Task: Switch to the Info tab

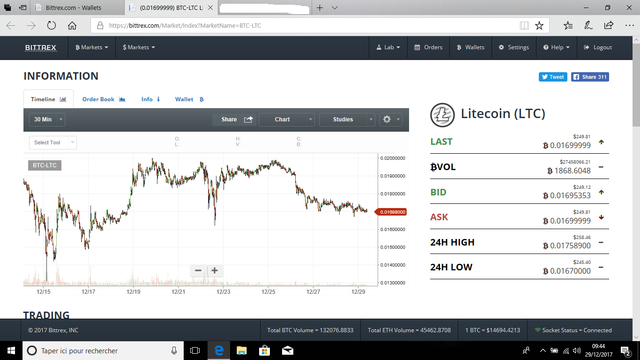Action: [151, 99]
